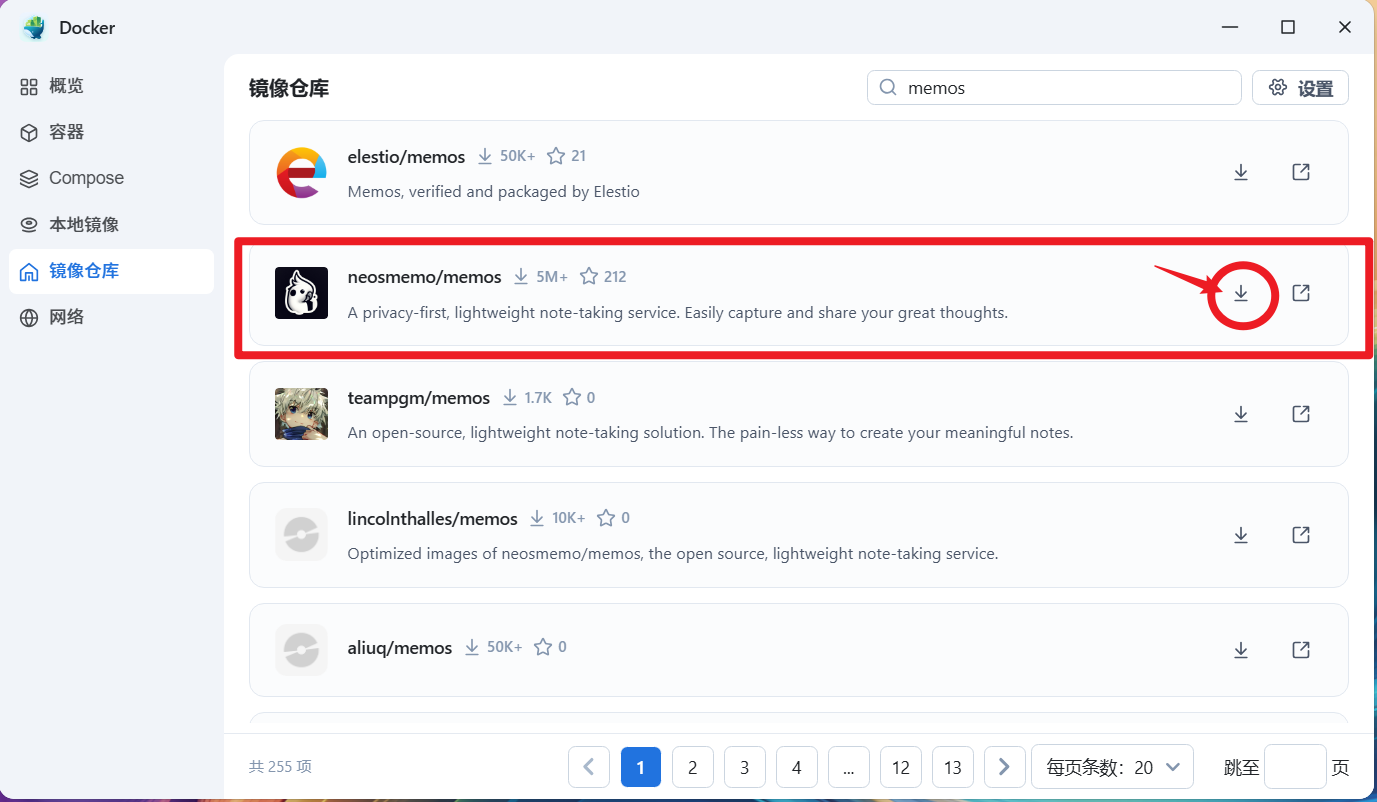The width and height of the screenshot is (1377, 802).
Task: Download the neosmemo/memos image
Action: [x=1241, y=293]
